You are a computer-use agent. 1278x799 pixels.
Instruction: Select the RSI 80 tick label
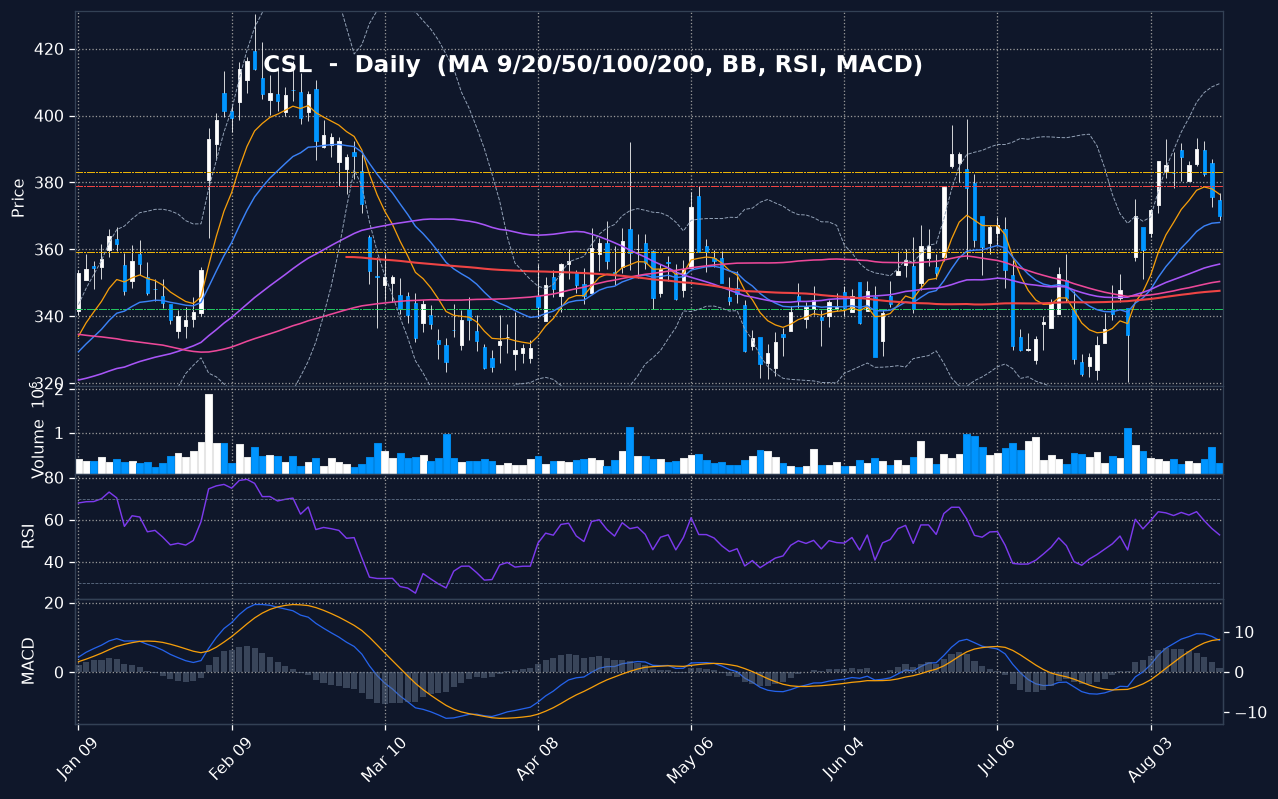point(55,479)
